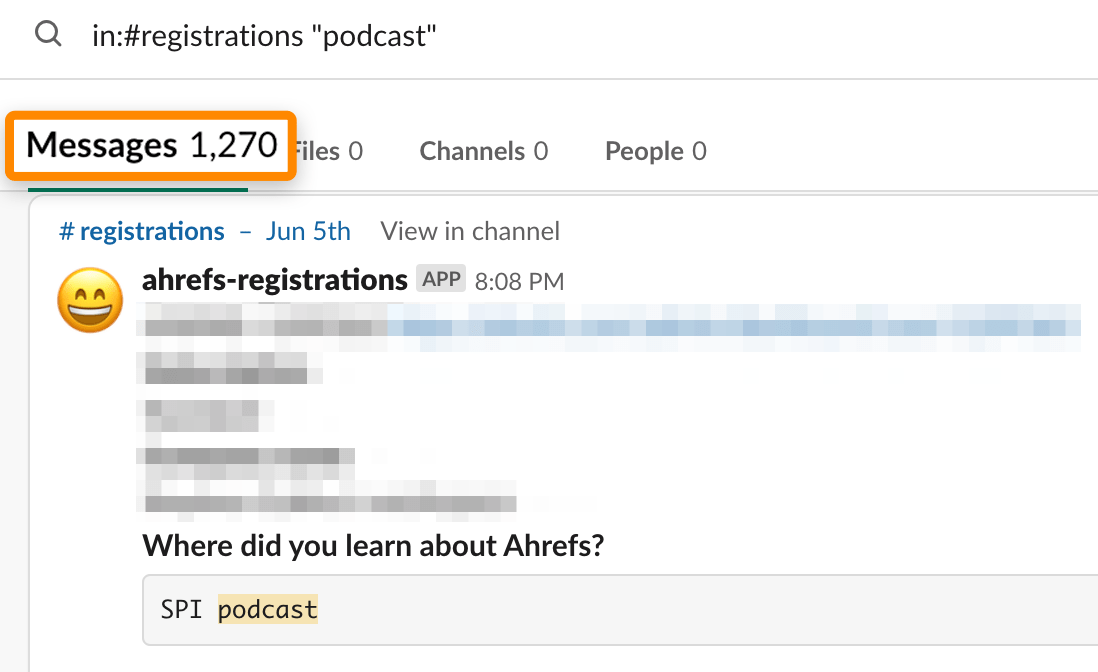The width and height of the screenshot is (1098, 672).
Task: Click the bot name ahrefs-registrations
Action: [274, 279]
